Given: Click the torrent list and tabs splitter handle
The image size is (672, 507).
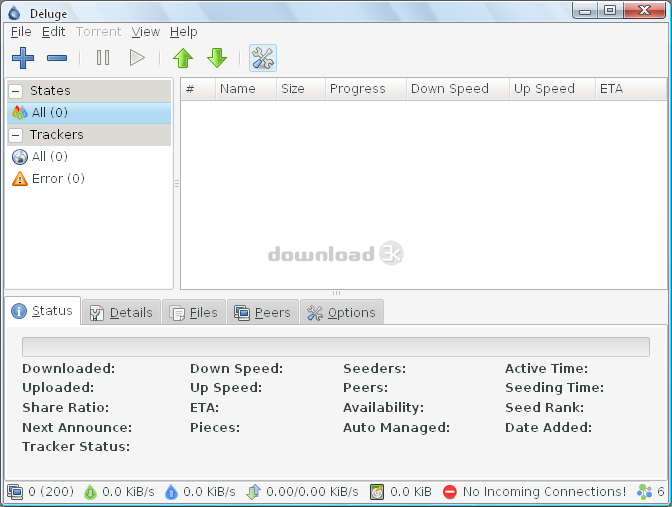Looking at the screenshot, I should click(336, 293).
